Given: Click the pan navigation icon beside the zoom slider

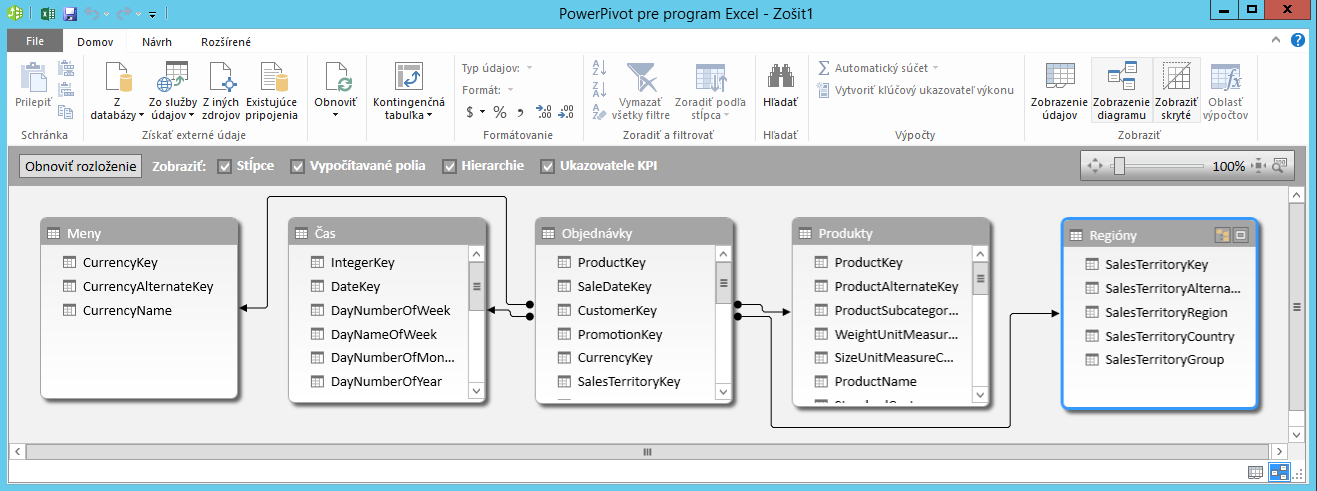Looking at the screenshot, I should click(x=1093, y=166).
